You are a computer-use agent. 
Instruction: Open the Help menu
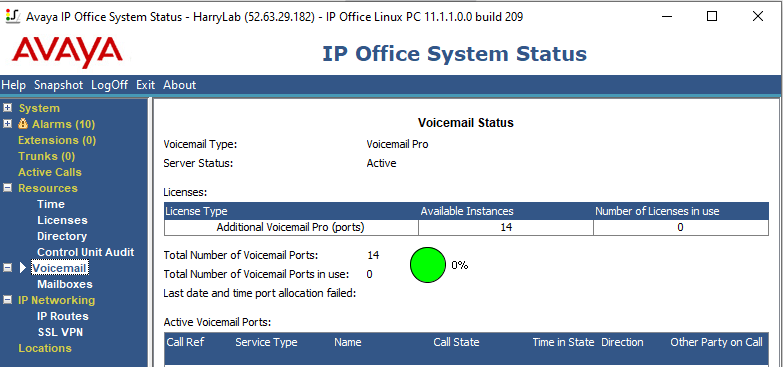click(x=13, y=85)
